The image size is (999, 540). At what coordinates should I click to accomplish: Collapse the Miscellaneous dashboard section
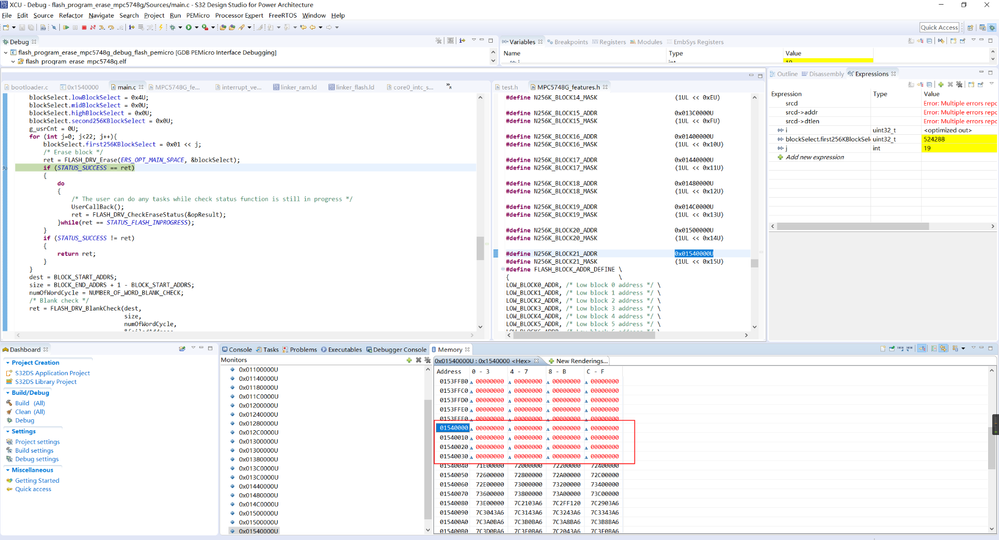pyautogui.click(x=8, y=470)
